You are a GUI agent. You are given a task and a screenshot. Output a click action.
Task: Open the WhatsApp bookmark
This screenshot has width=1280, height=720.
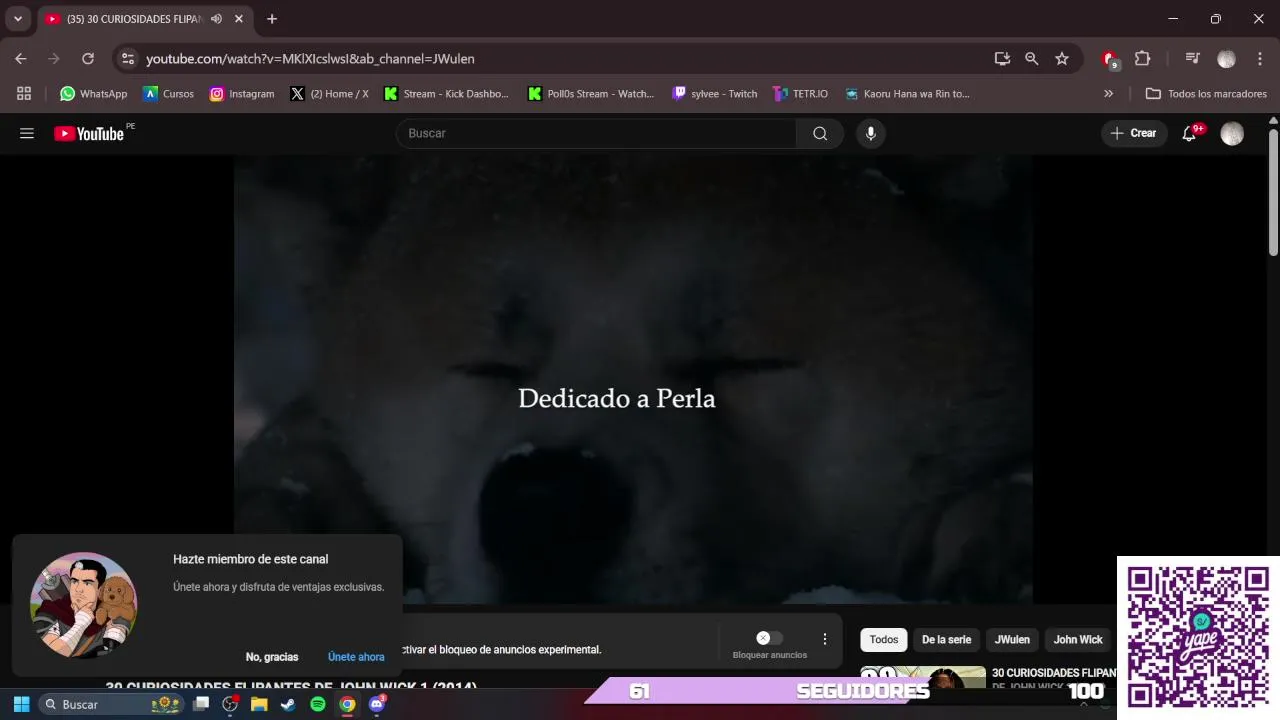point(94,94)
